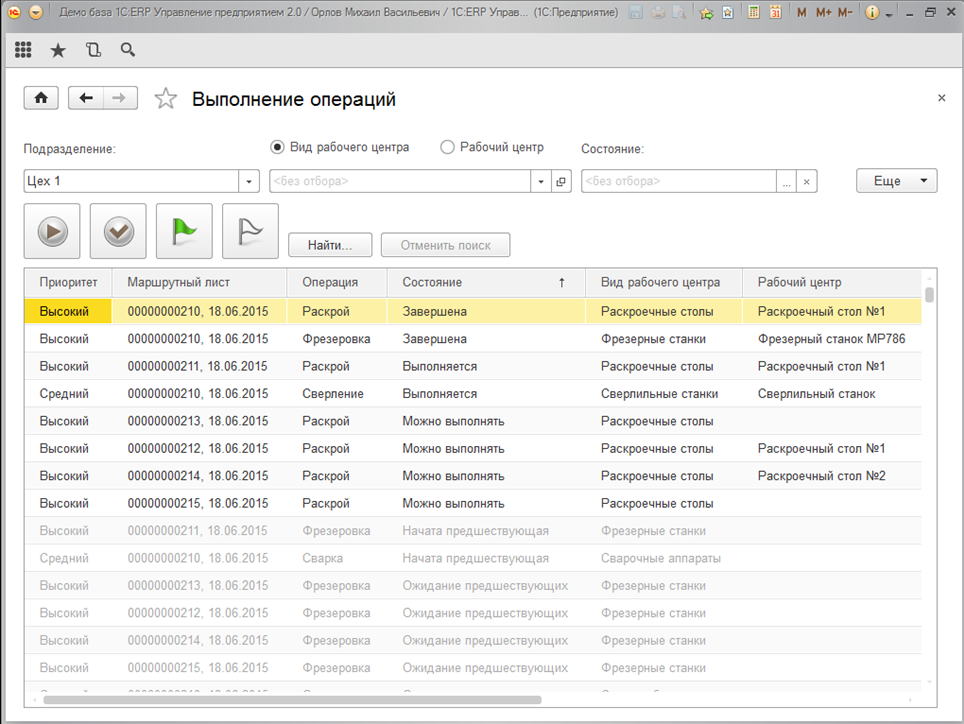
Task: Sort by Маршрутный лист column header
Action: [199, 282]
